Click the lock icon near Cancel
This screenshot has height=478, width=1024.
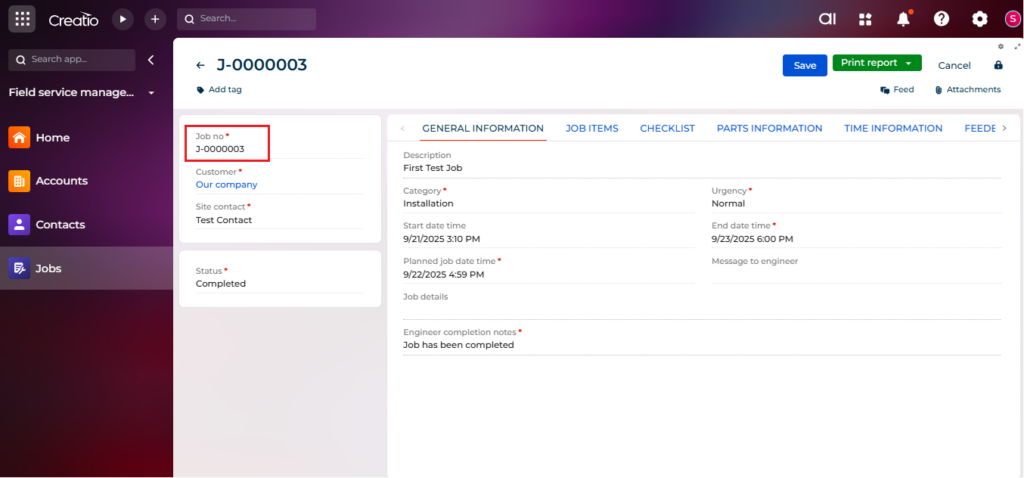tap(998, 65)
